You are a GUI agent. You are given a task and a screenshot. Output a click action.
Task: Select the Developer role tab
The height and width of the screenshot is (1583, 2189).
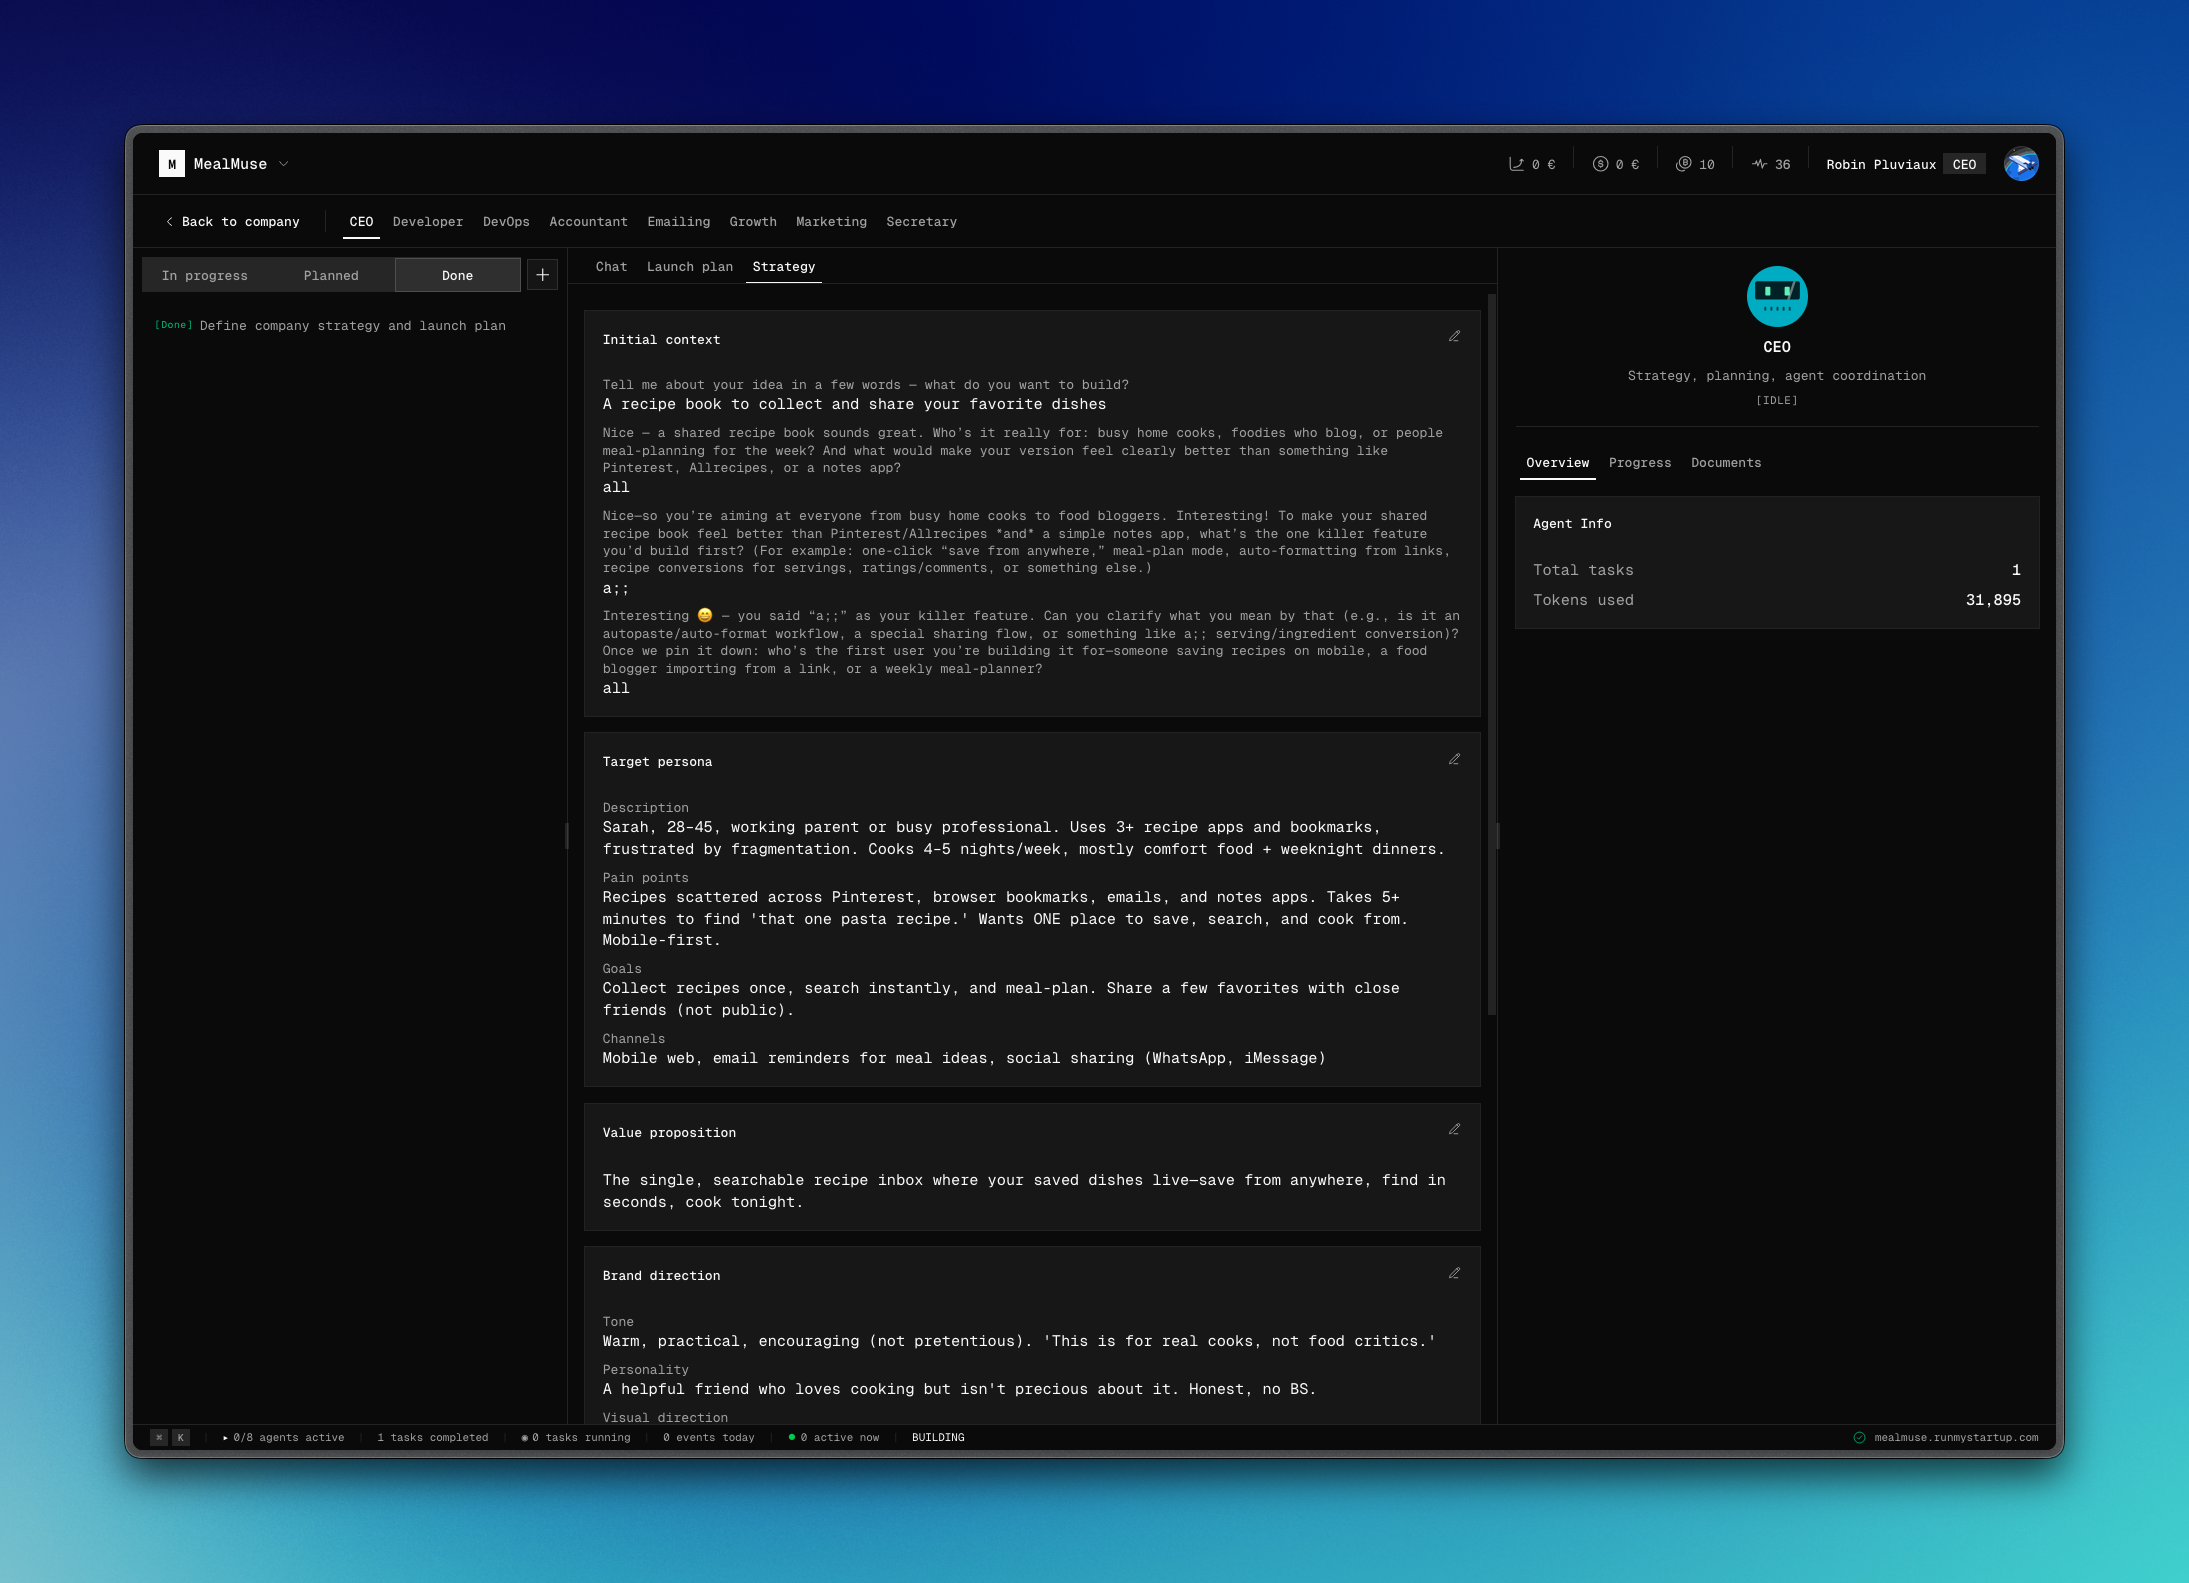427,222
